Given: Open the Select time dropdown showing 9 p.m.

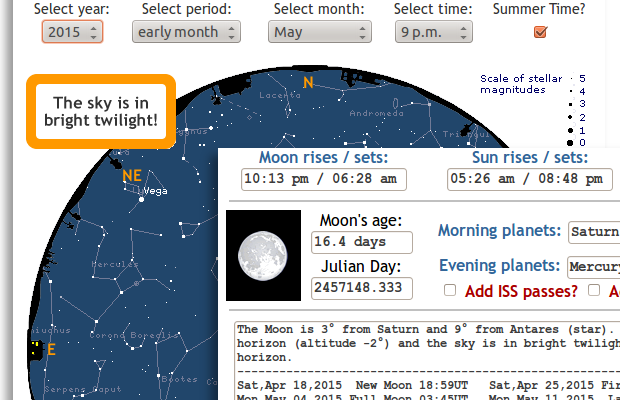Looking at the screenshot, I should (434, 32).
